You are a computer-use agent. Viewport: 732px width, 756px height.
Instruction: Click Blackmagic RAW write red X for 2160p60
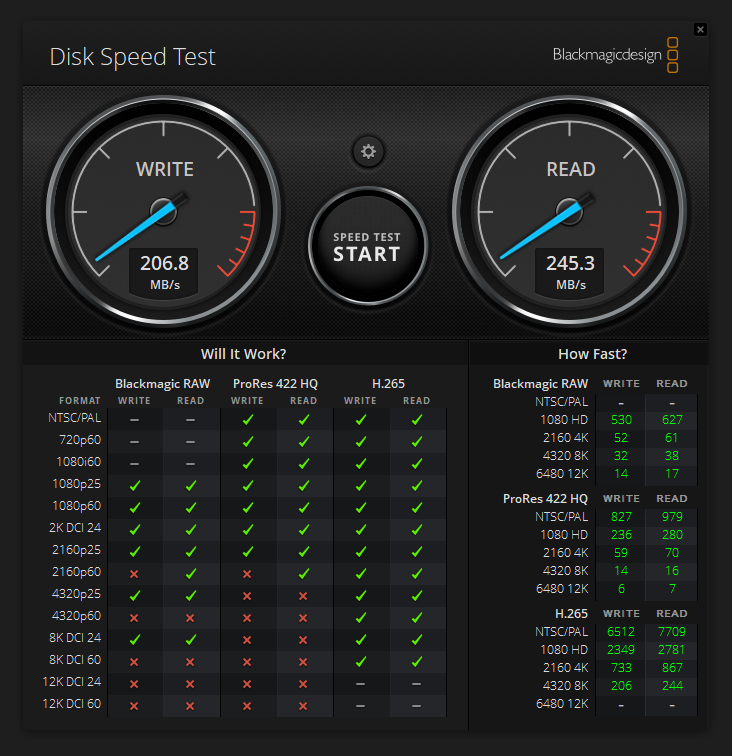pos(134,572)
